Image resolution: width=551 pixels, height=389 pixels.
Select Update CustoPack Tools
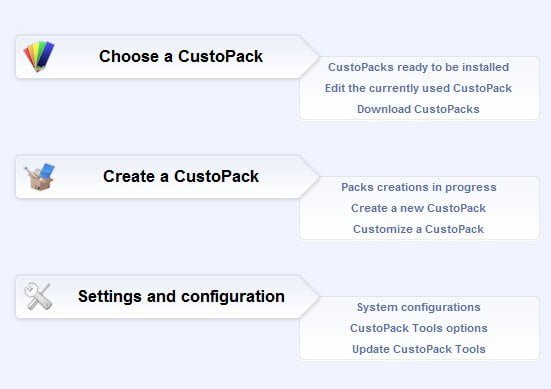pyautogui.click(x=419, y=349)
